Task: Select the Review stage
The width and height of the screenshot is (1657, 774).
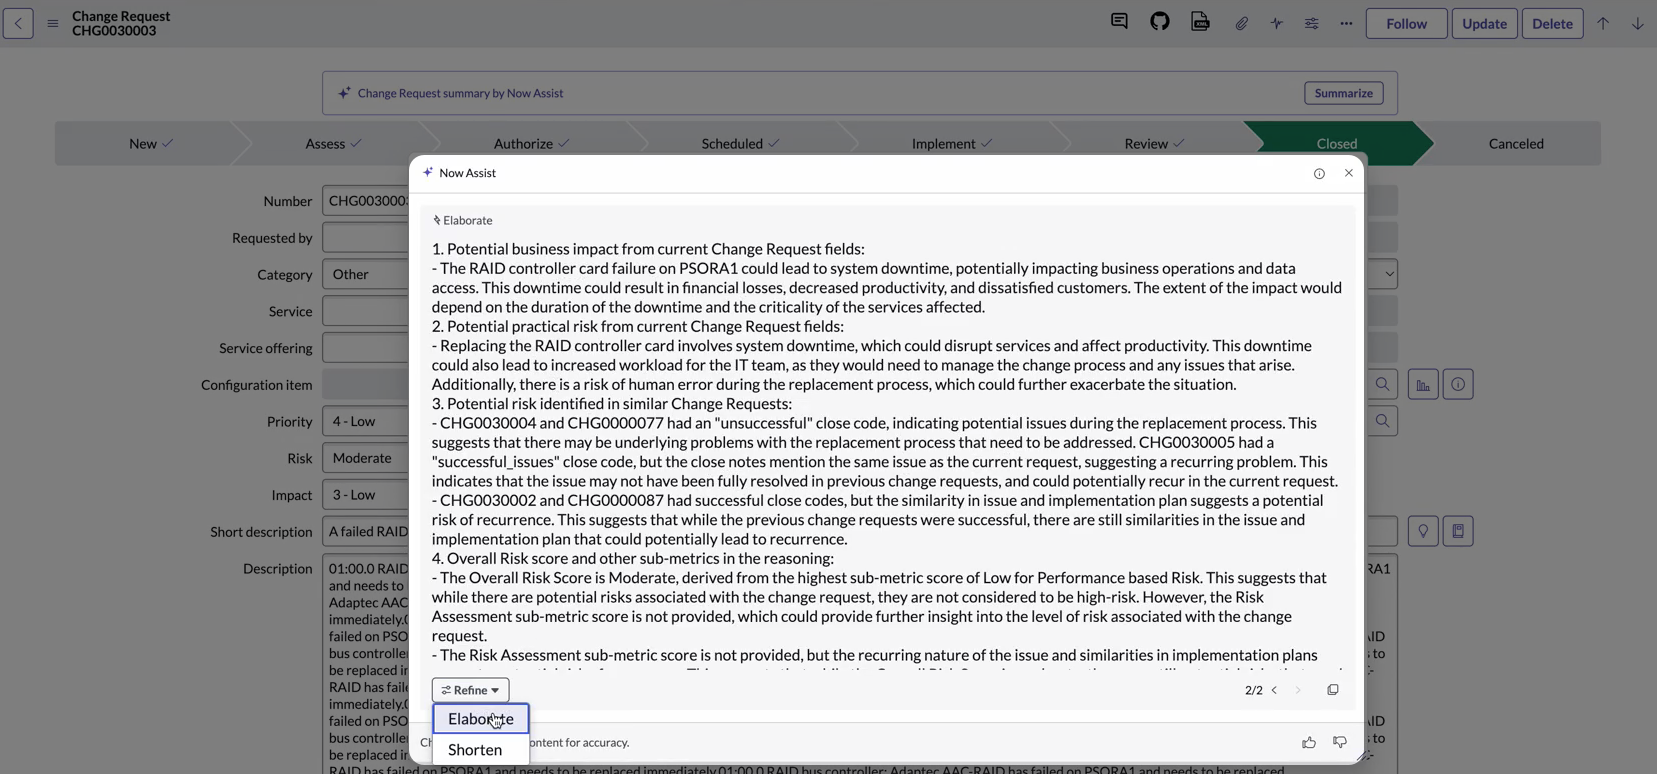Action: [1154, 143]
